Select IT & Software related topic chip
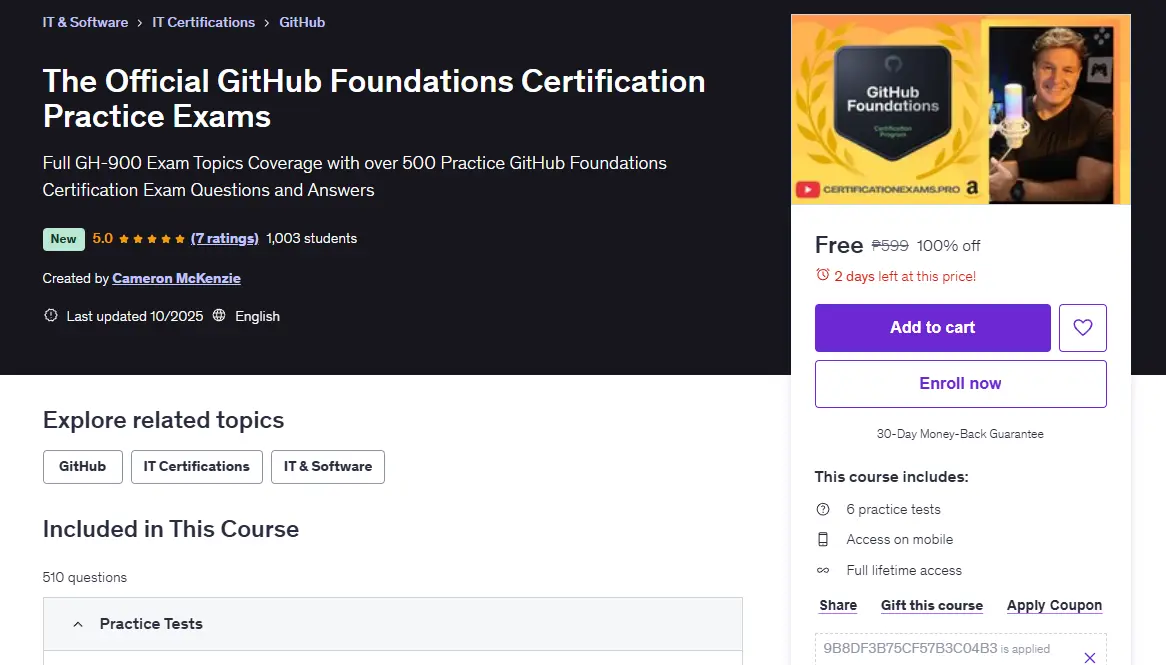This screenshot has height=665, width=1166. coord(327,466)
